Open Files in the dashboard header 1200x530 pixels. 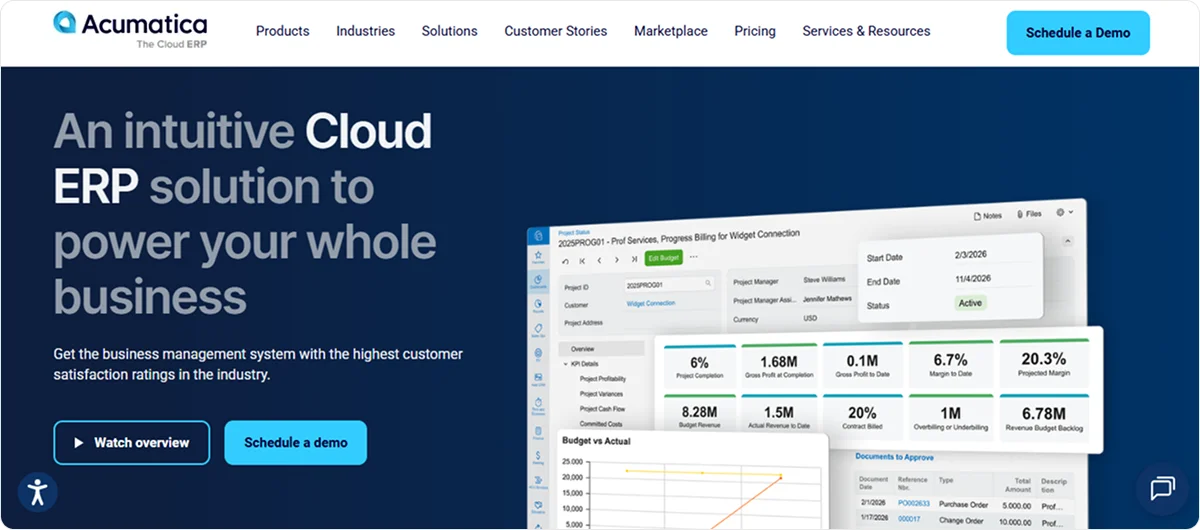point(1029,213)
